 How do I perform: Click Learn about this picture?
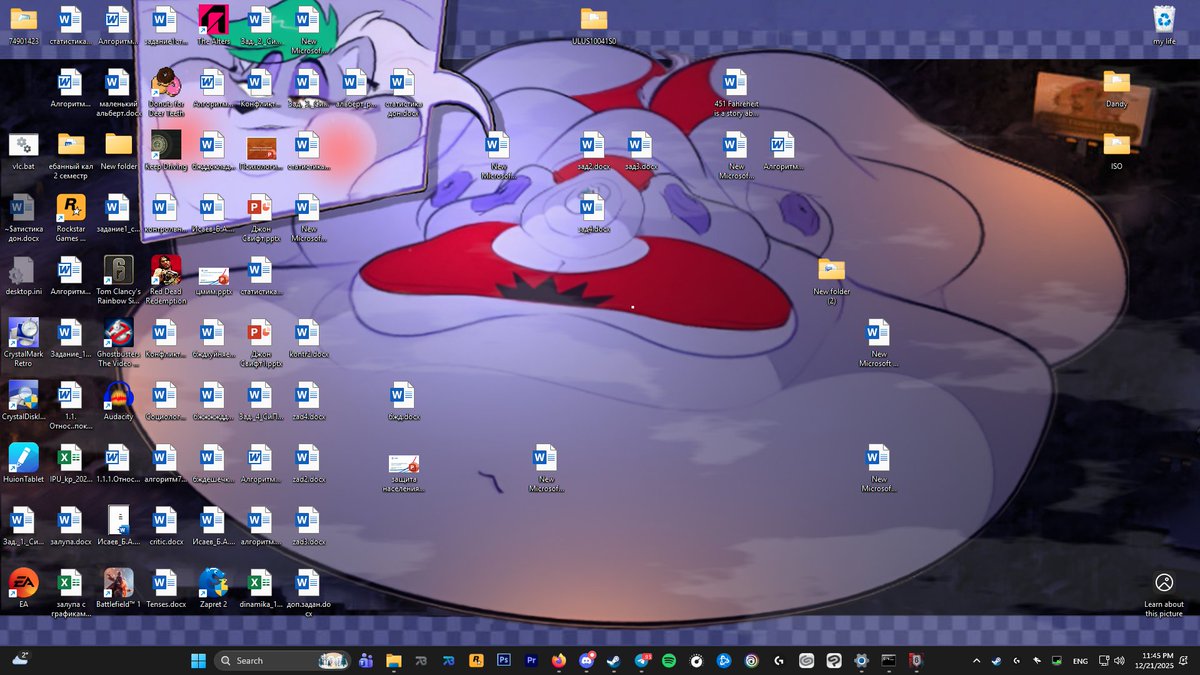(1164, 594)
